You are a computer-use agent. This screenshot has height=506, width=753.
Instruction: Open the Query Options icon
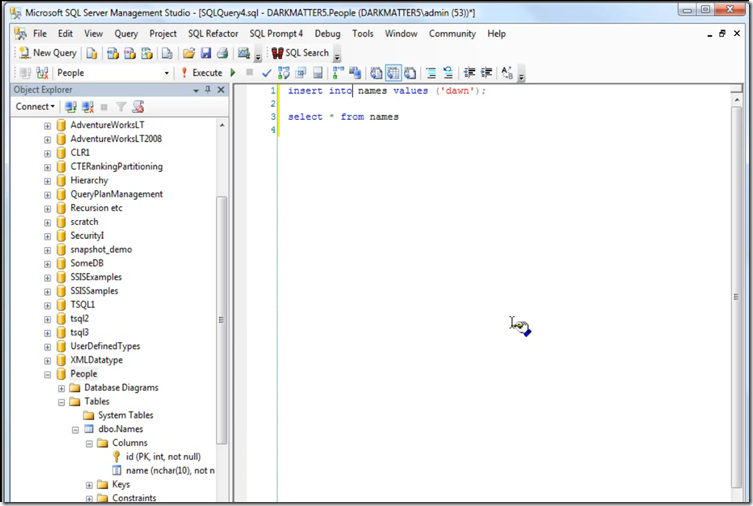(x=301, y=73)
